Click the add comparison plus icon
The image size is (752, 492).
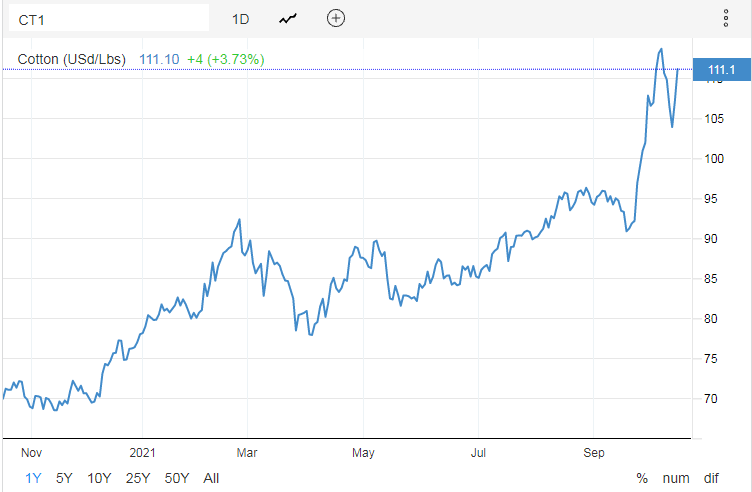(x=336, y=18)
